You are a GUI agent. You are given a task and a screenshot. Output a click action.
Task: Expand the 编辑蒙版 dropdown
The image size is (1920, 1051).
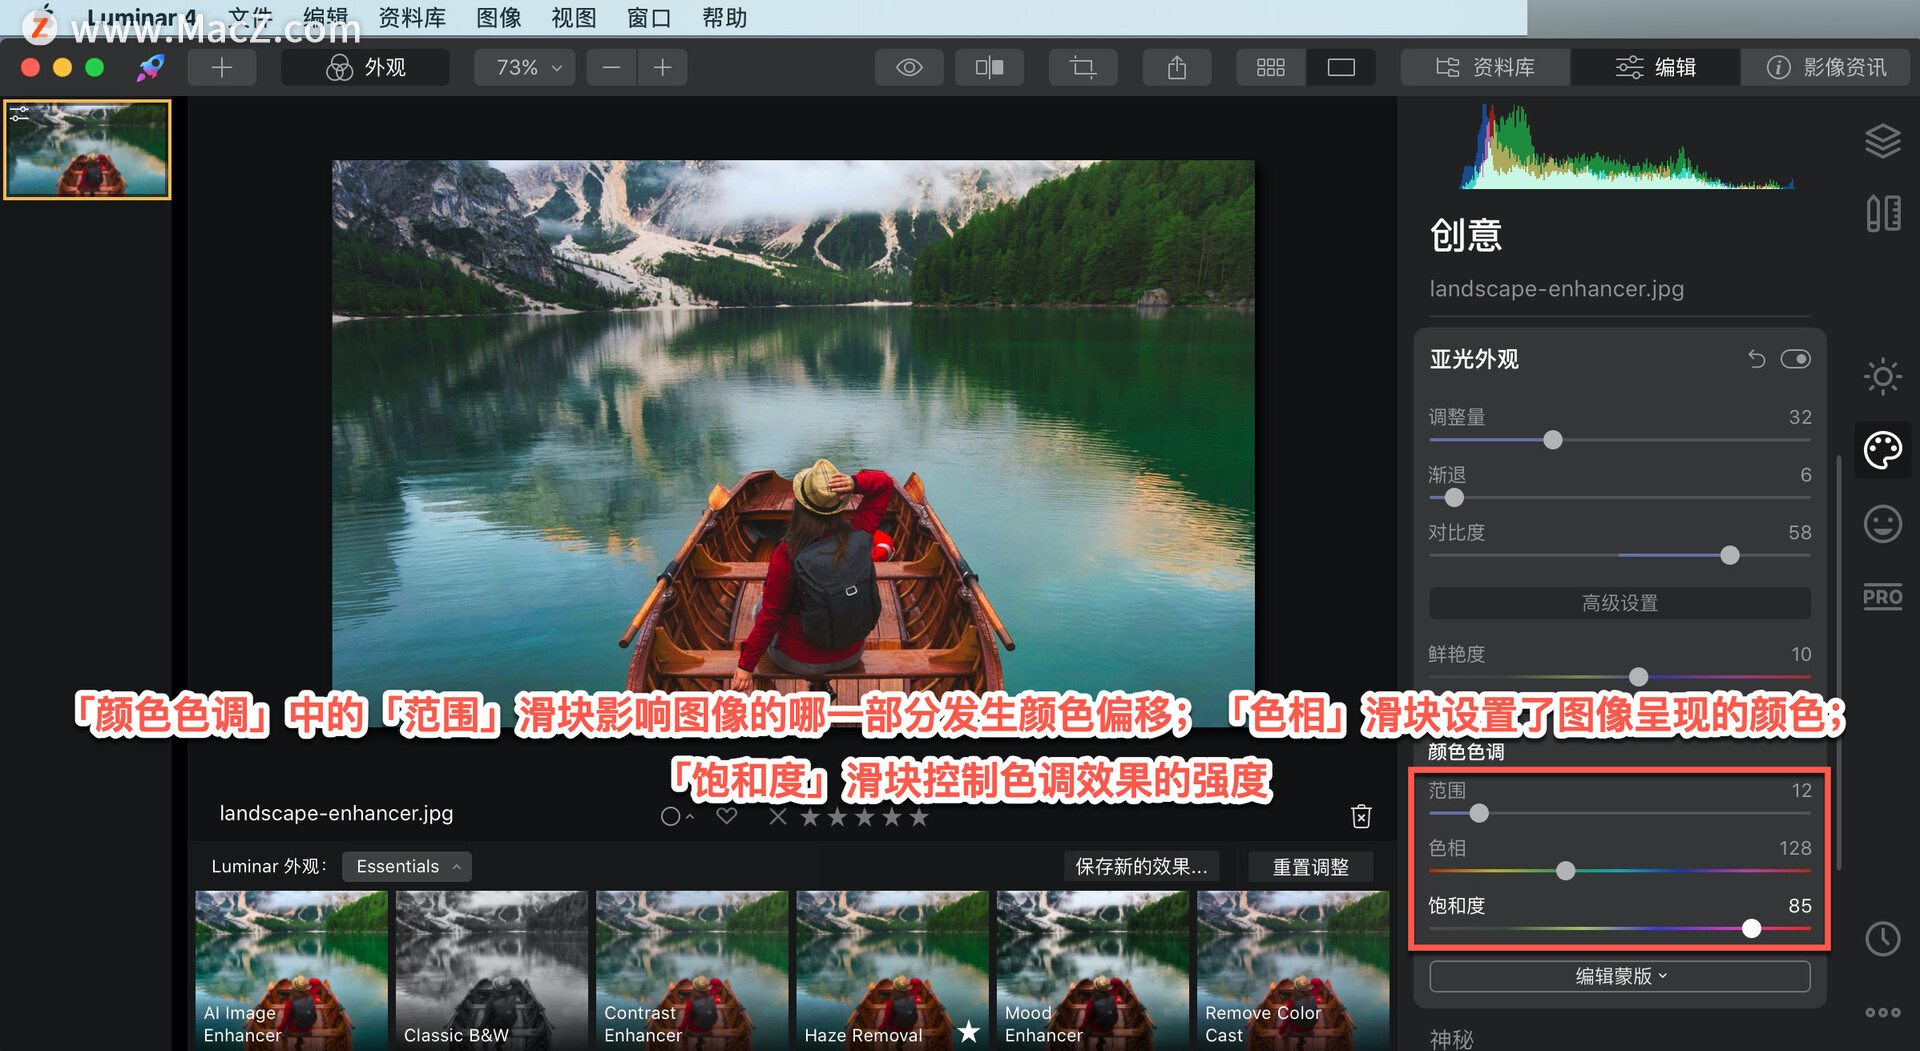point(1618,976)
